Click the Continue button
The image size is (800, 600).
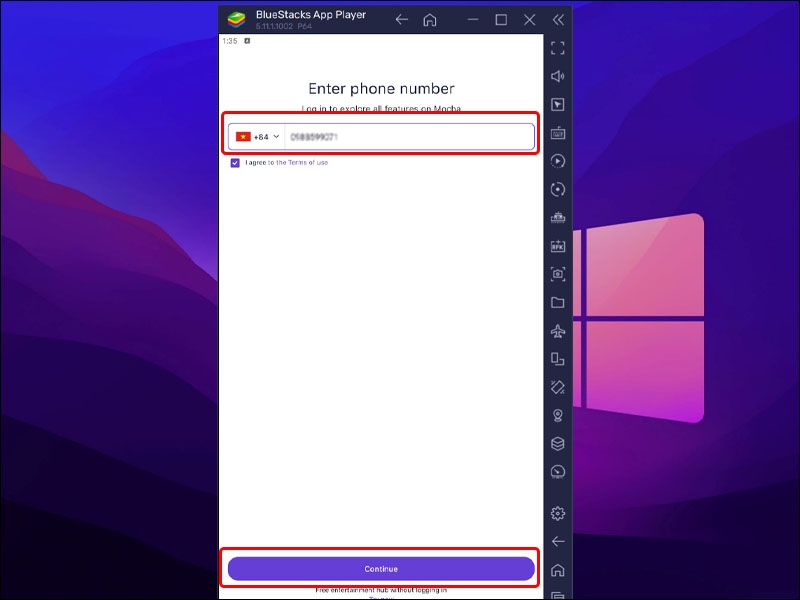(381, 569)
